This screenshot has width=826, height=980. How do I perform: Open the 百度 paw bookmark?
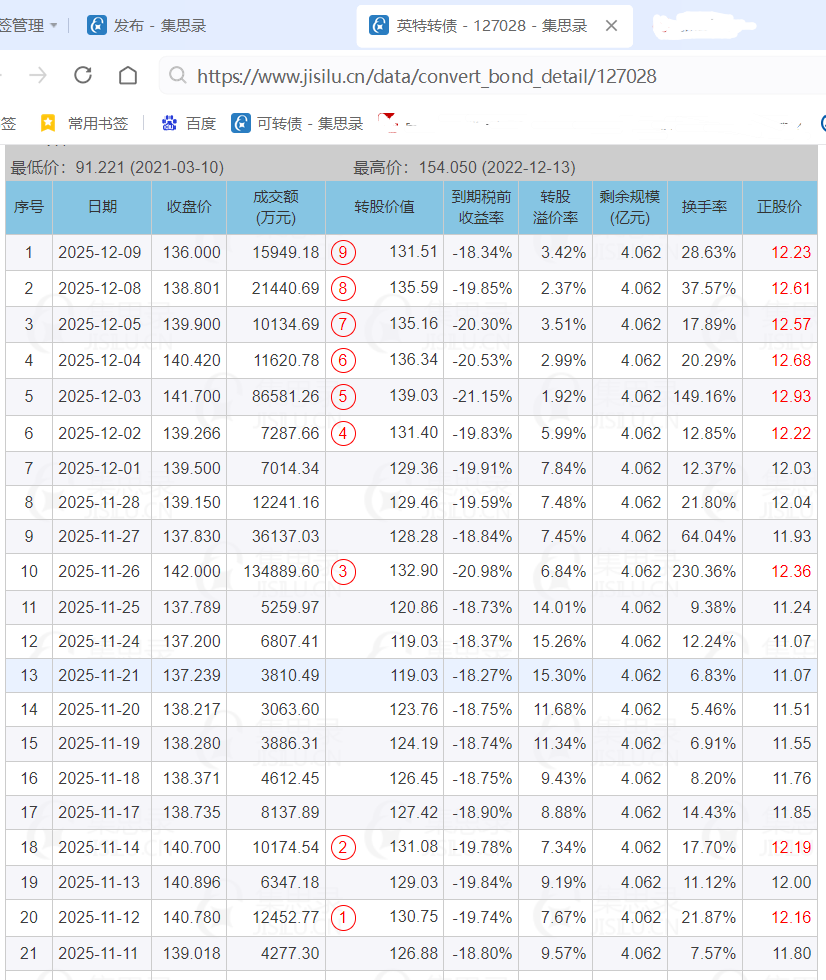coord(188,123)
